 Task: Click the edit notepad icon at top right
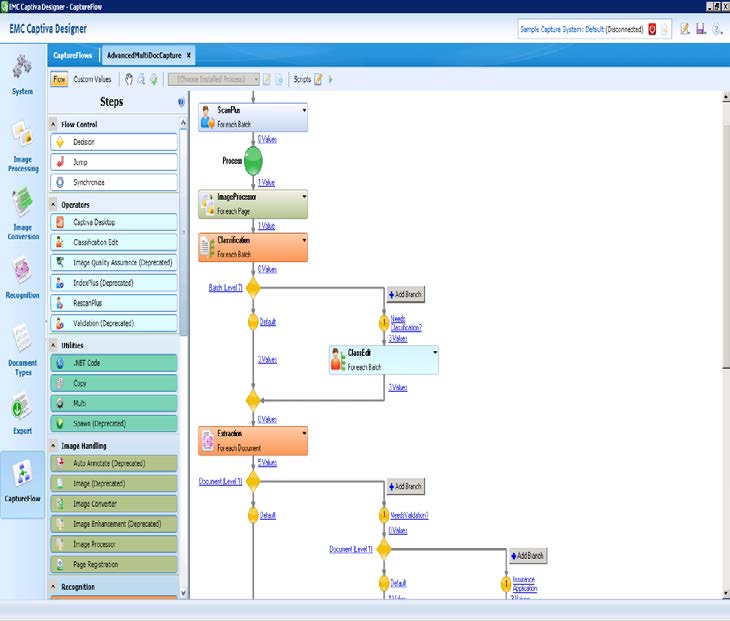(685, 29)
